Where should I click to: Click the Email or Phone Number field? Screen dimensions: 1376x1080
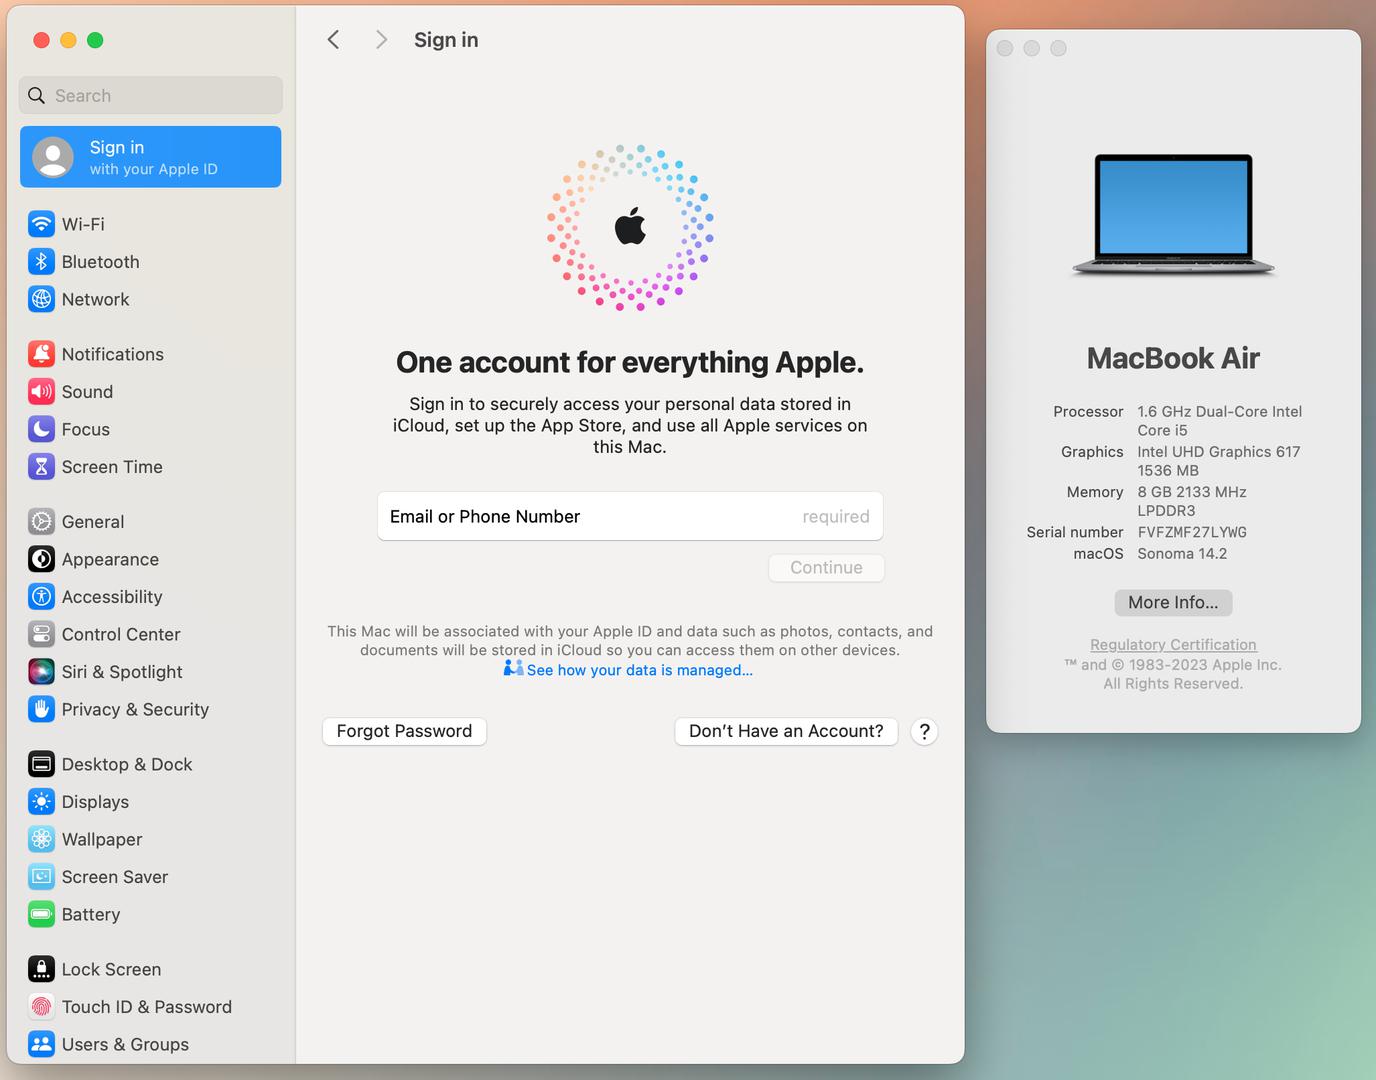(x=630, y=516)
